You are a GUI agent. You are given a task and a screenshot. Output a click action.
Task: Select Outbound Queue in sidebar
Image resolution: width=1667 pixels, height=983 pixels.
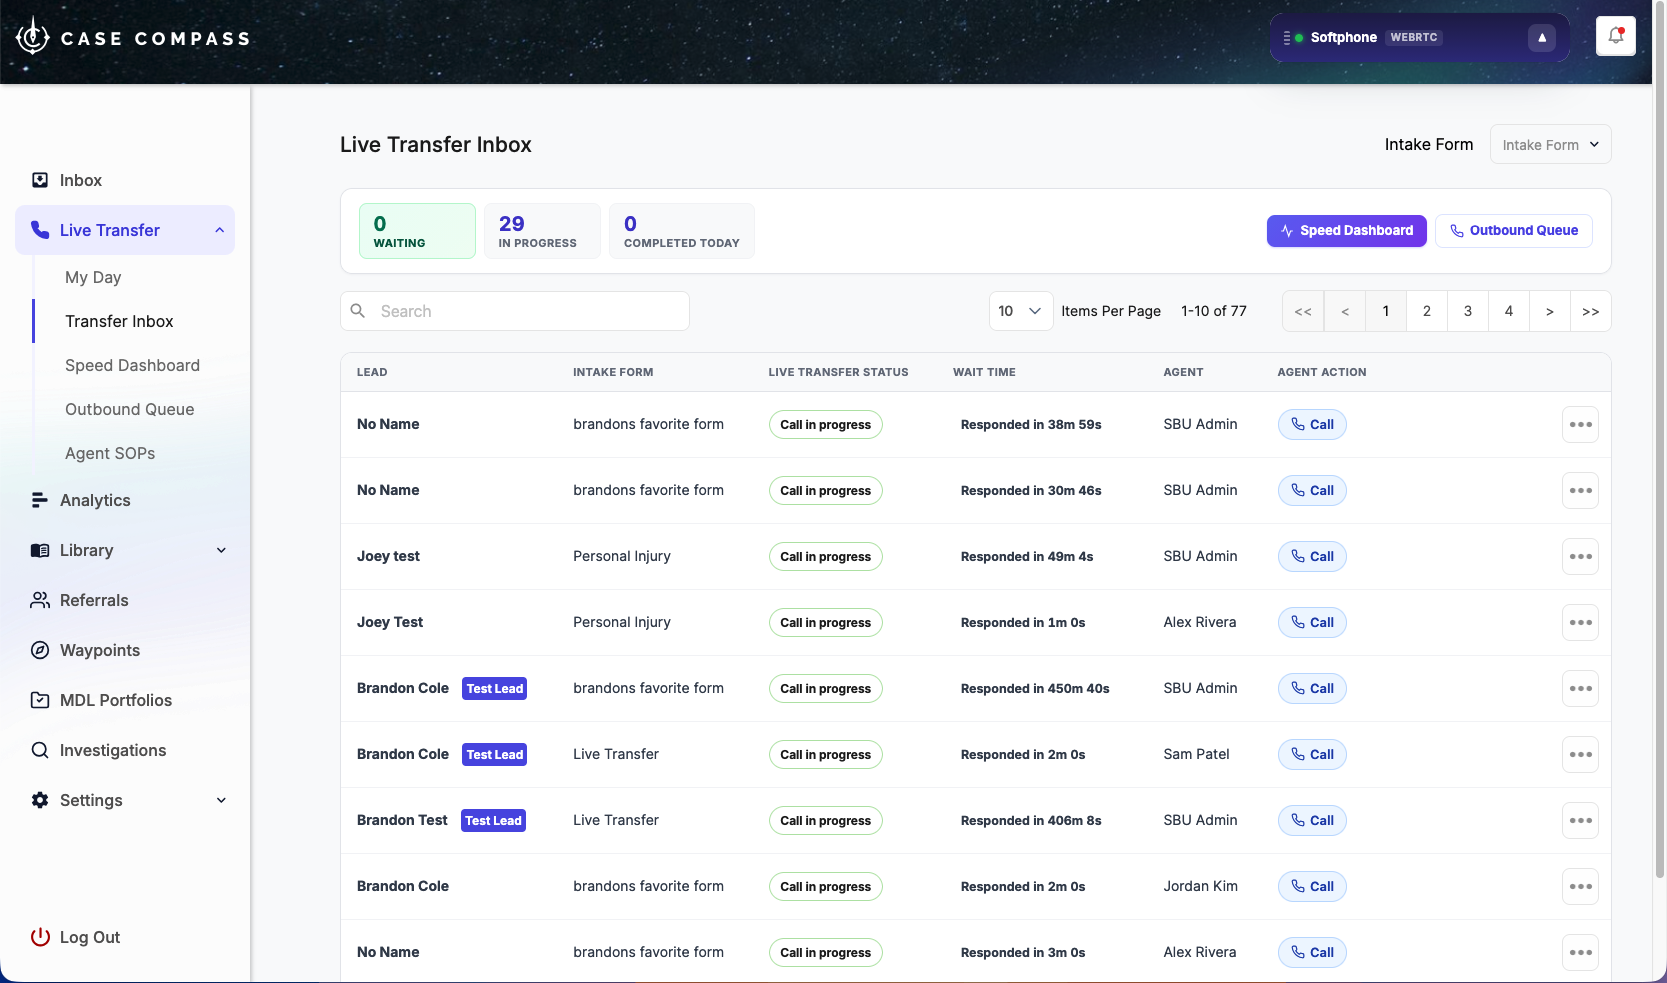(130, 409)
